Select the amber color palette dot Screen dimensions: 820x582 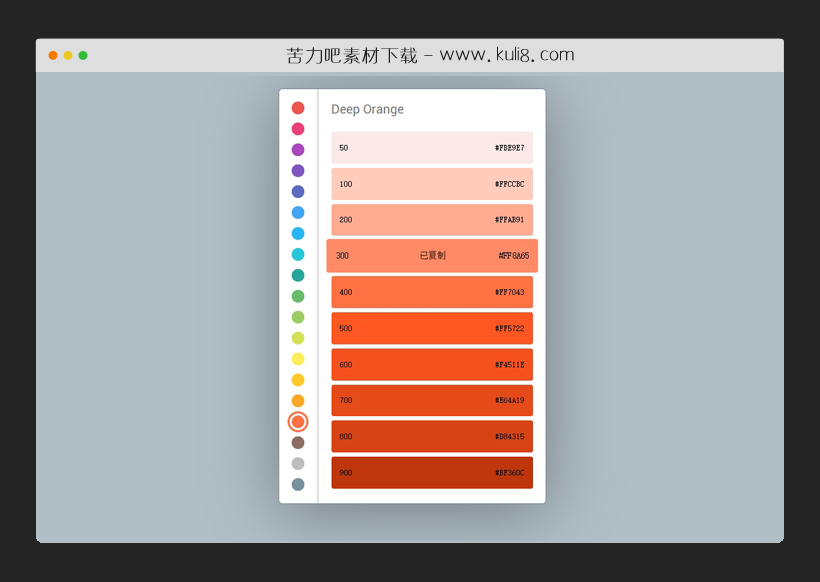point(298,380)
